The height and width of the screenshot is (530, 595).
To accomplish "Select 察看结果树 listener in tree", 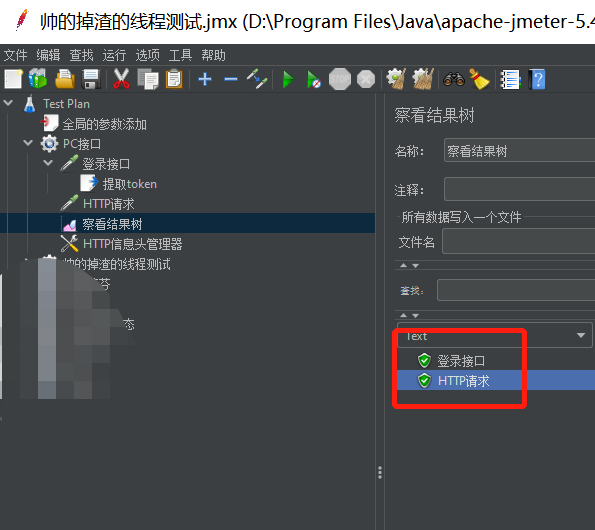I will click(112, 224).
